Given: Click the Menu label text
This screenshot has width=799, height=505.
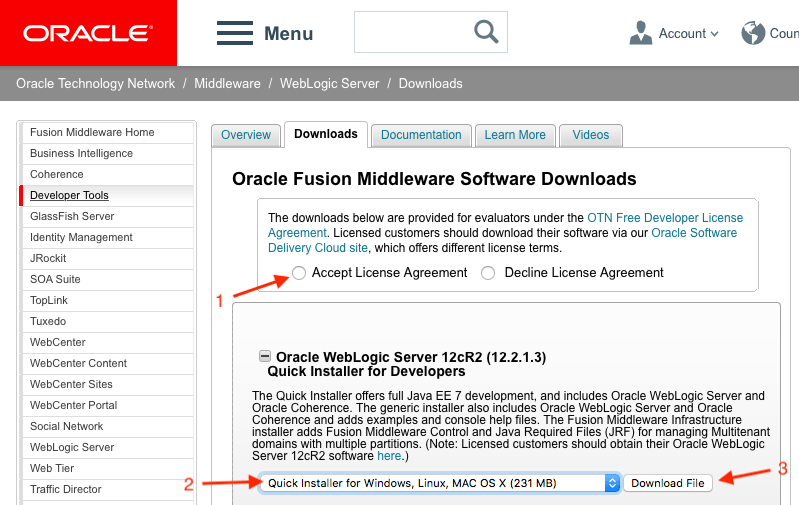Looking at the screenshot, I should click(x=288, y=34).
